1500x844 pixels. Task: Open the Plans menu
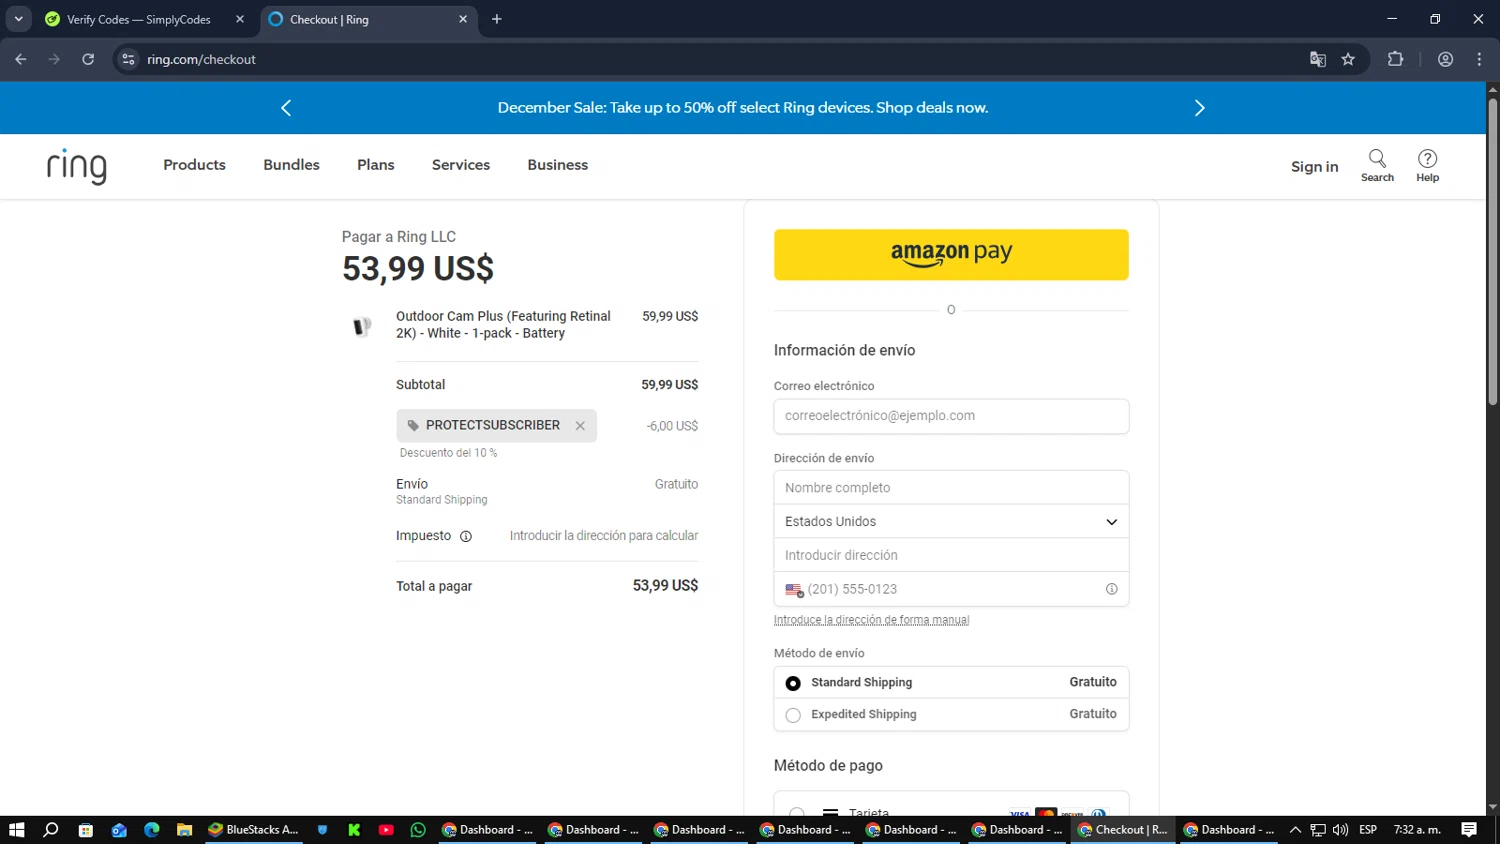376,165
